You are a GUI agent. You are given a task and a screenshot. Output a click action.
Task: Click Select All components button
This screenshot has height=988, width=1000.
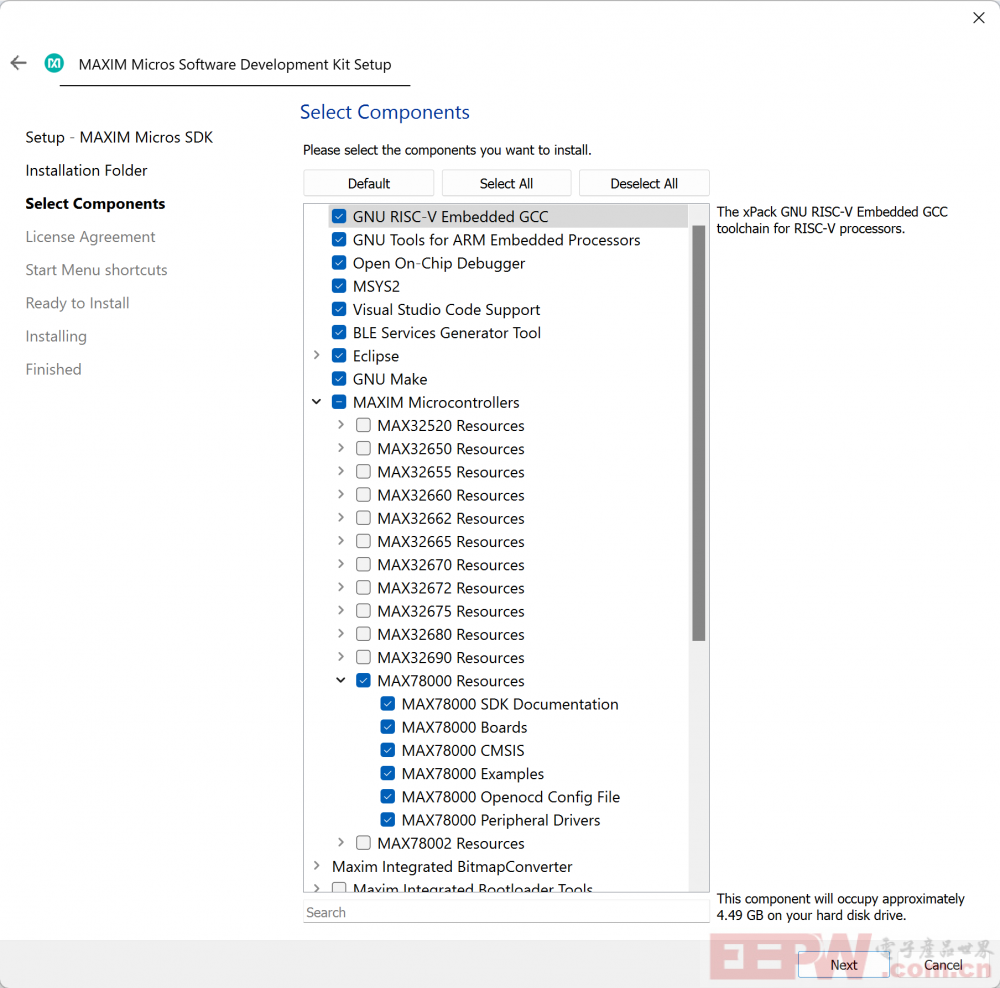tap(506, 183)
